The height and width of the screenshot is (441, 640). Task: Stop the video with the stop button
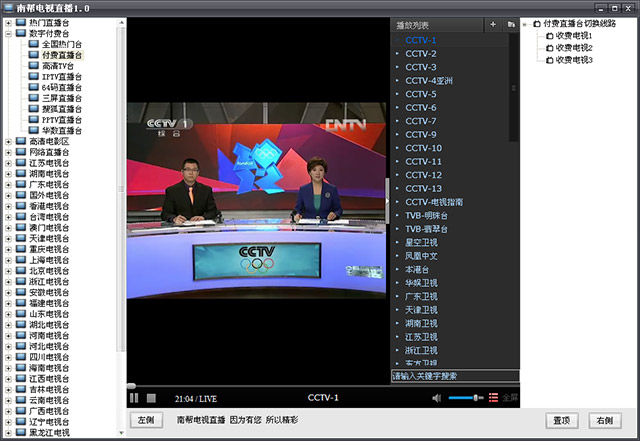click(x=151, y=398)
